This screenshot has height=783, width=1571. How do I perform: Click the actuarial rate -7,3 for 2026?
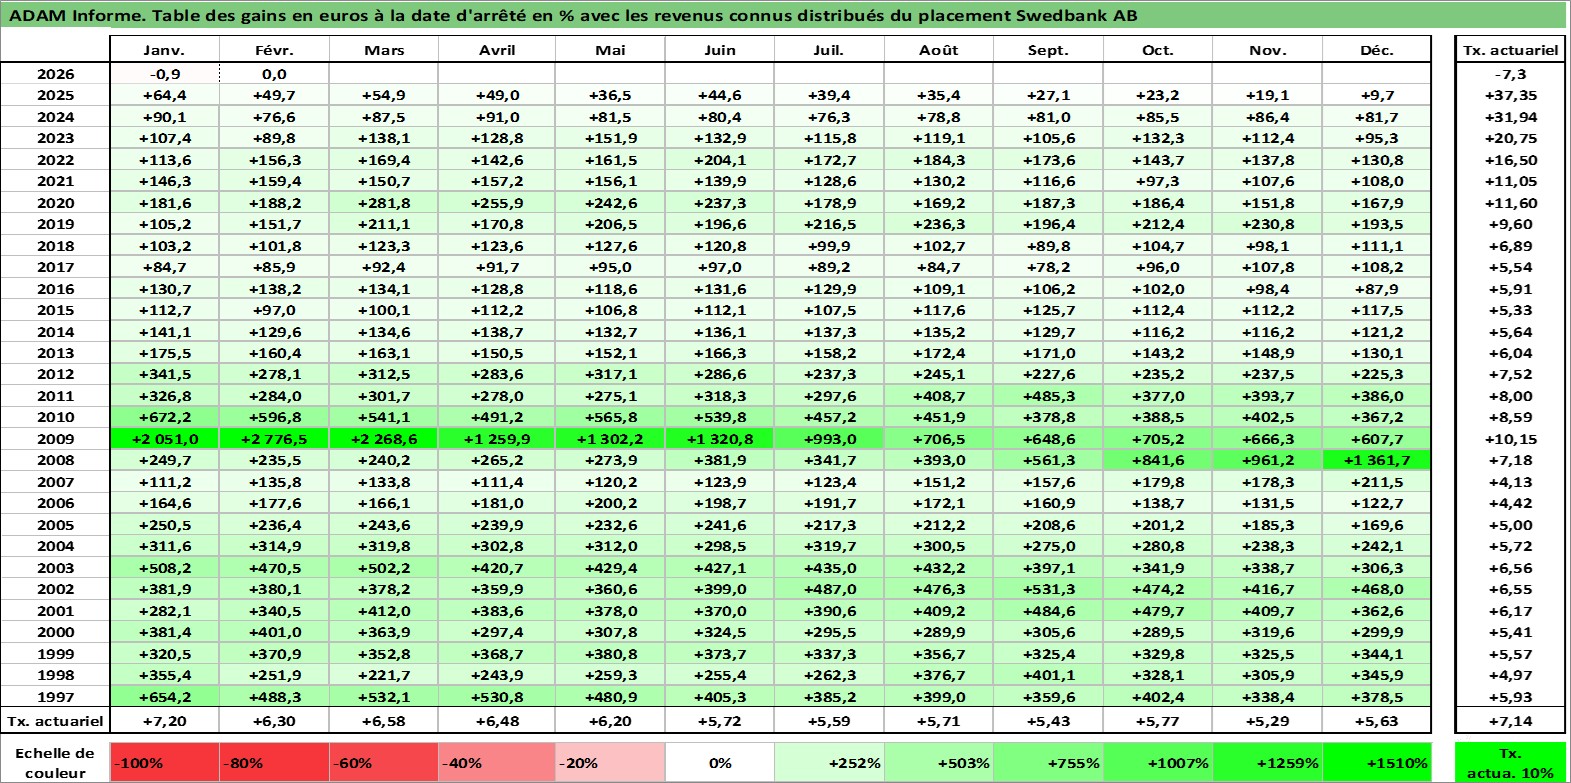click(x=1510, y=74)
